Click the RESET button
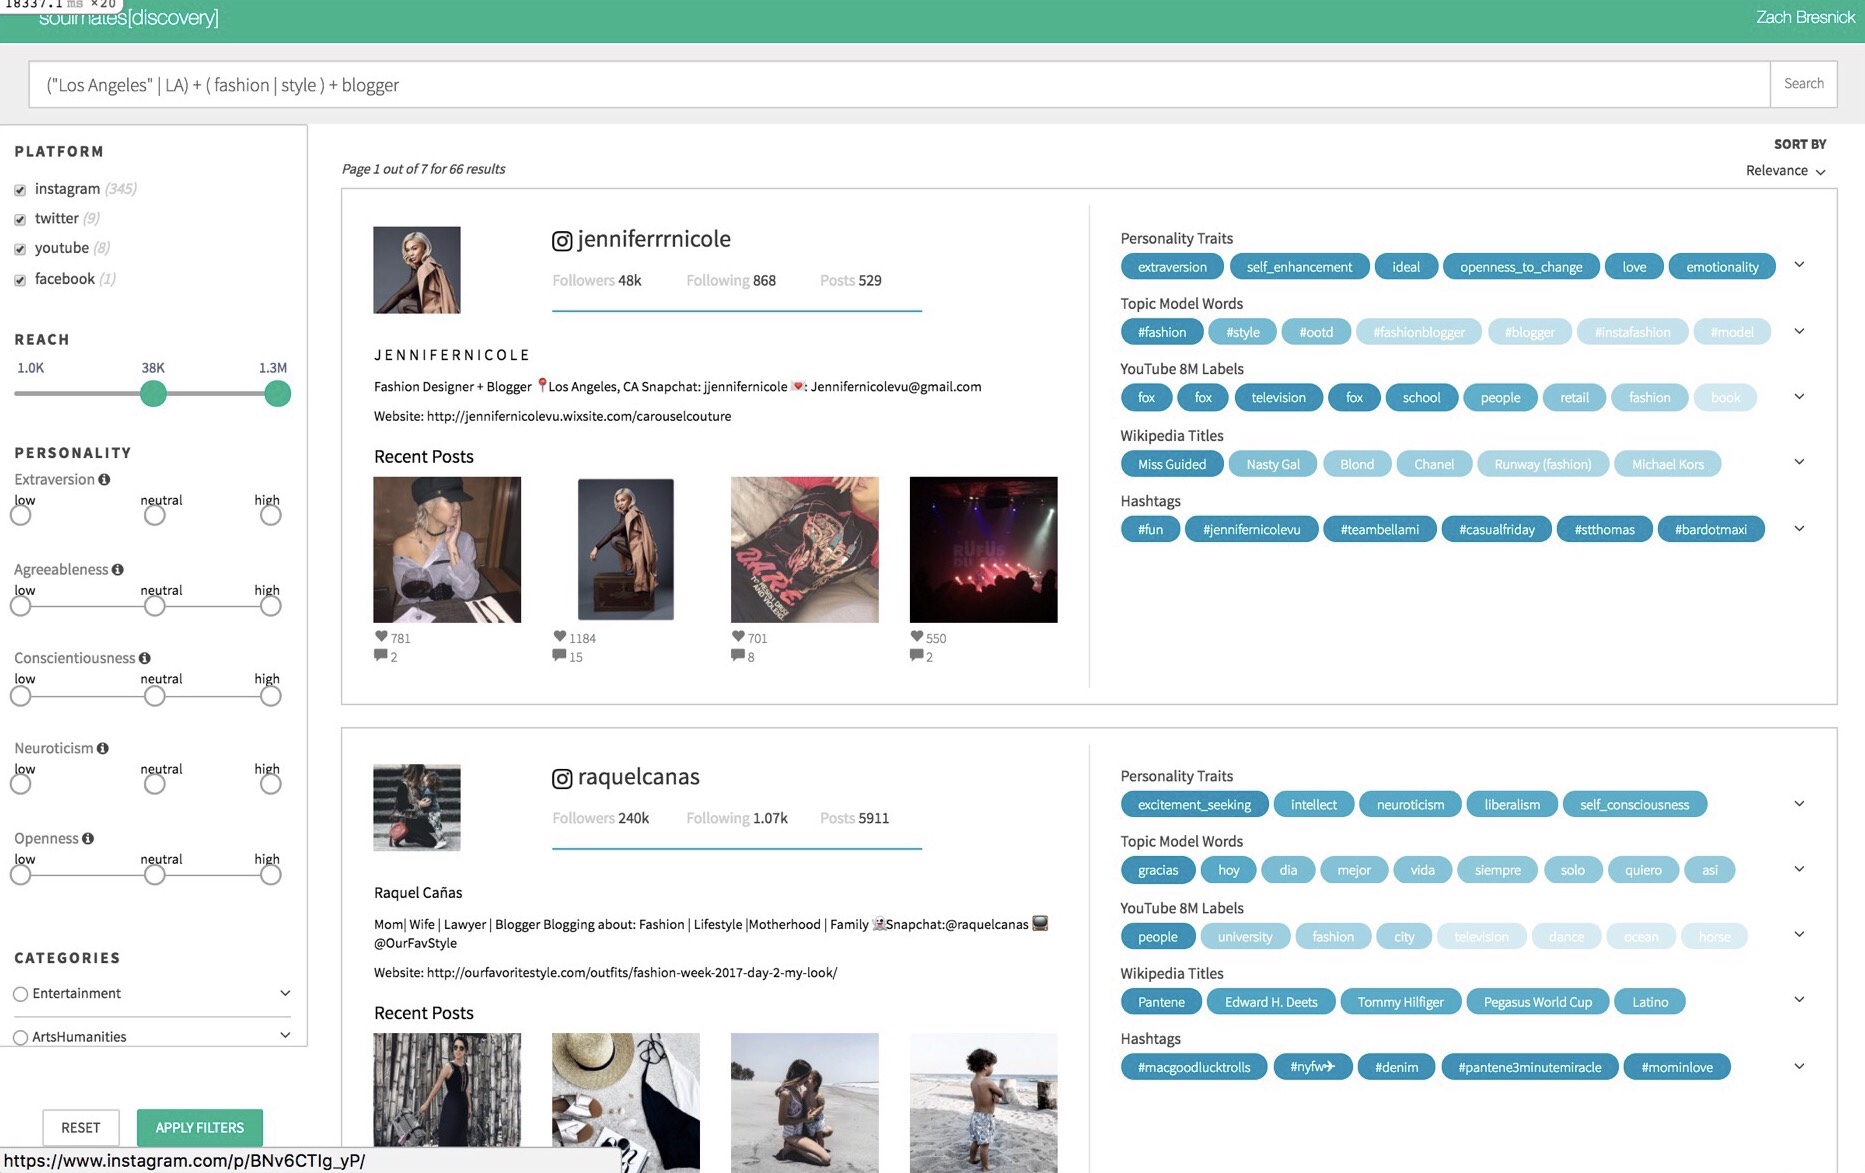The image size is (1865, 1173). pyautogui.click(x=81, y=1127)
